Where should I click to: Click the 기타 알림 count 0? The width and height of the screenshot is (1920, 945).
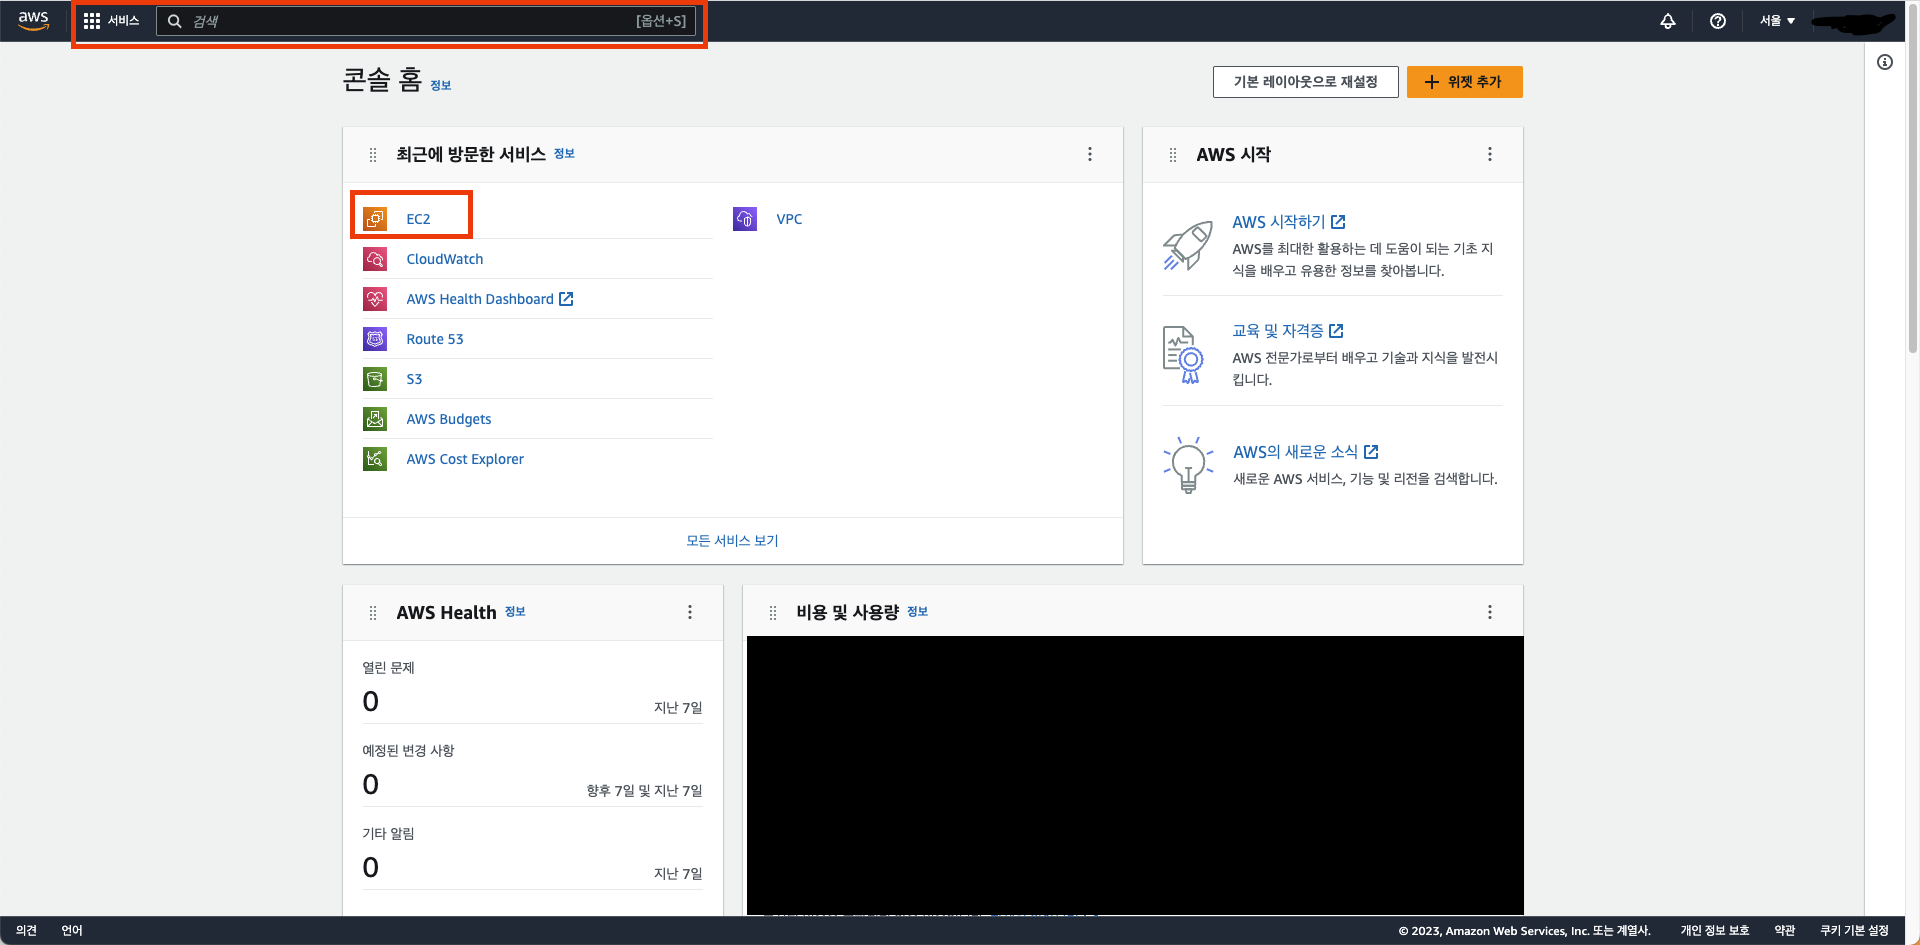point(371,868)
